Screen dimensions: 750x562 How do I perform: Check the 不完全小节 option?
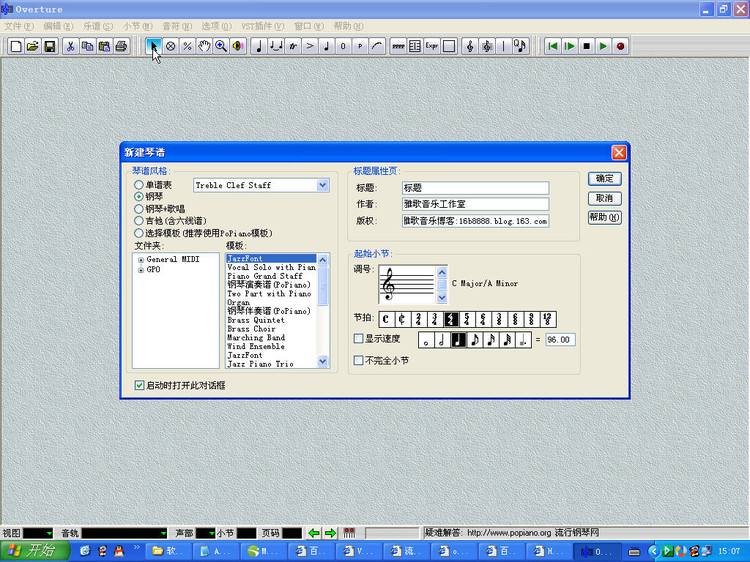(359, 360)
